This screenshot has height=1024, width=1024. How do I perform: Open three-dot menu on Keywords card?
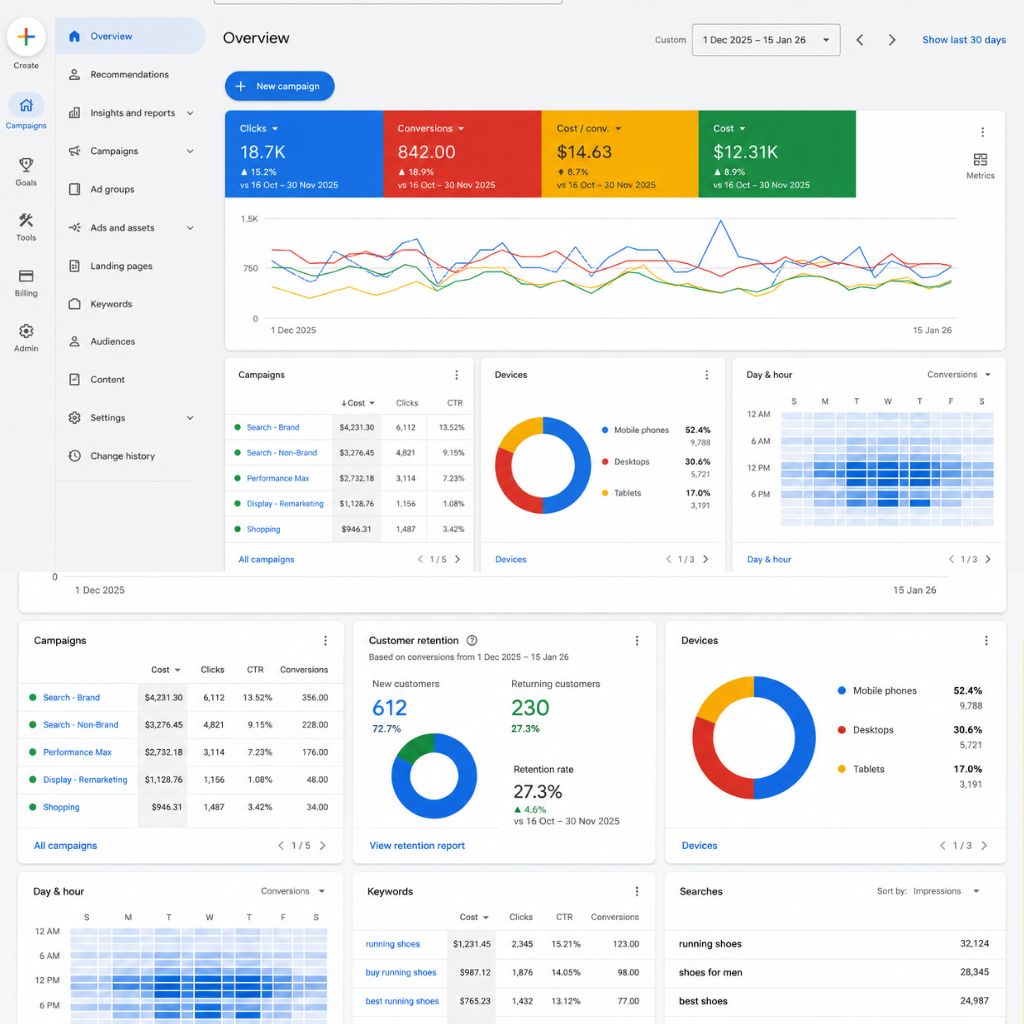(637, 891)
